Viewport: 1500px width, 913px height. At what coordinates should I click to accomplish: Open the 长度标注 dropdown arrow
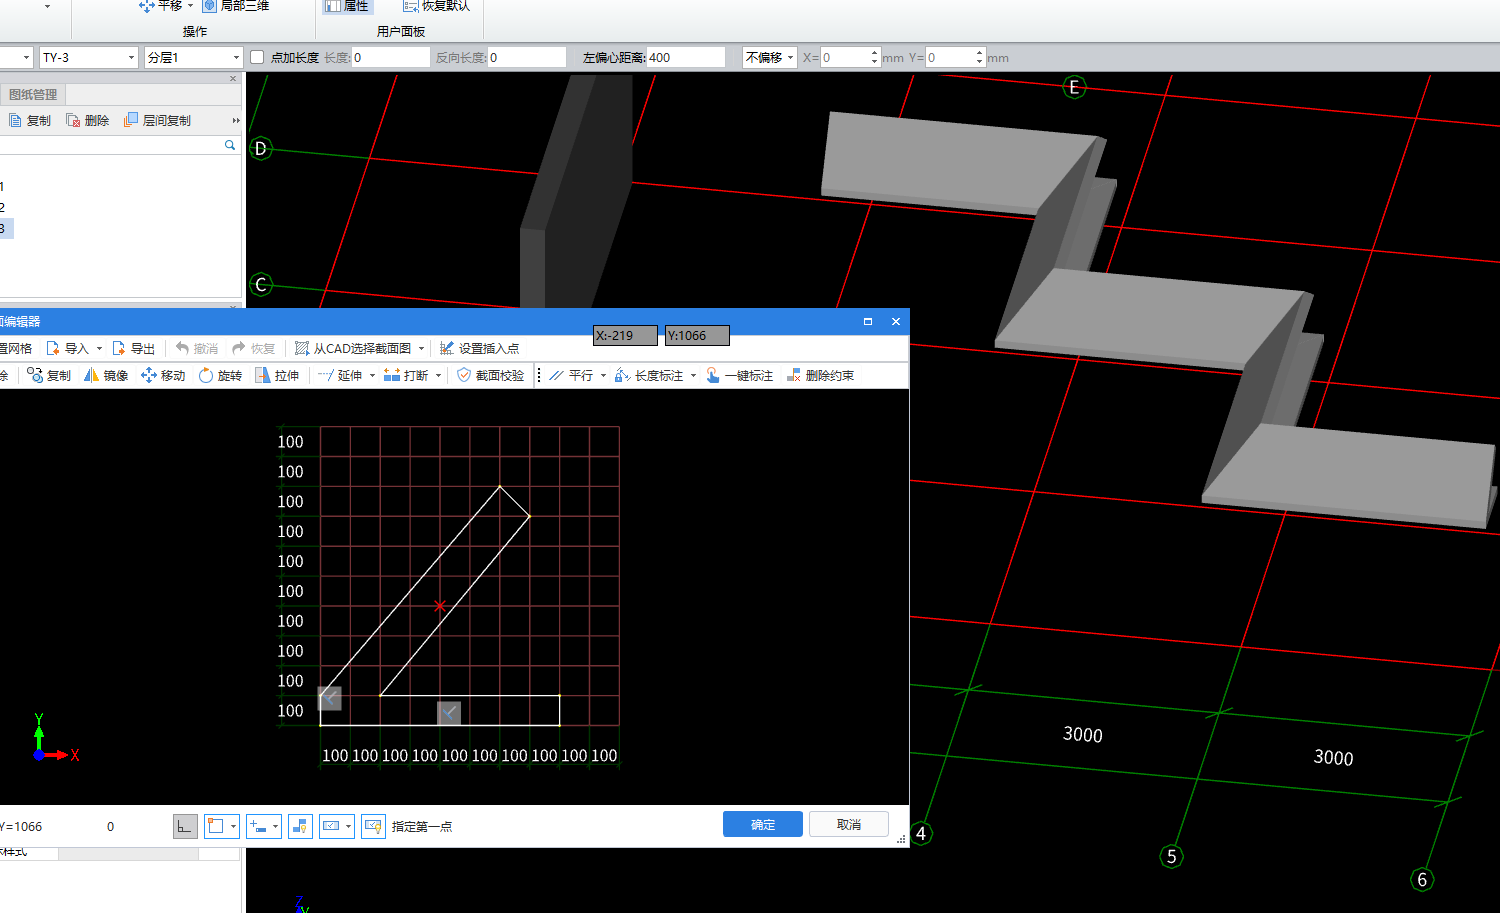693,375
